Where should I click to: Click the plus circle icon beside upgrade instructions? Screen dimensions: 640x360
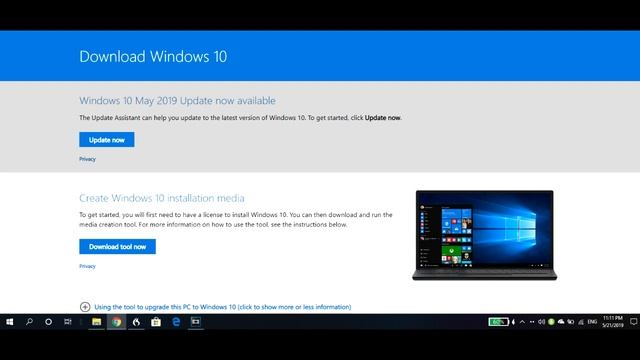point(85,307)
